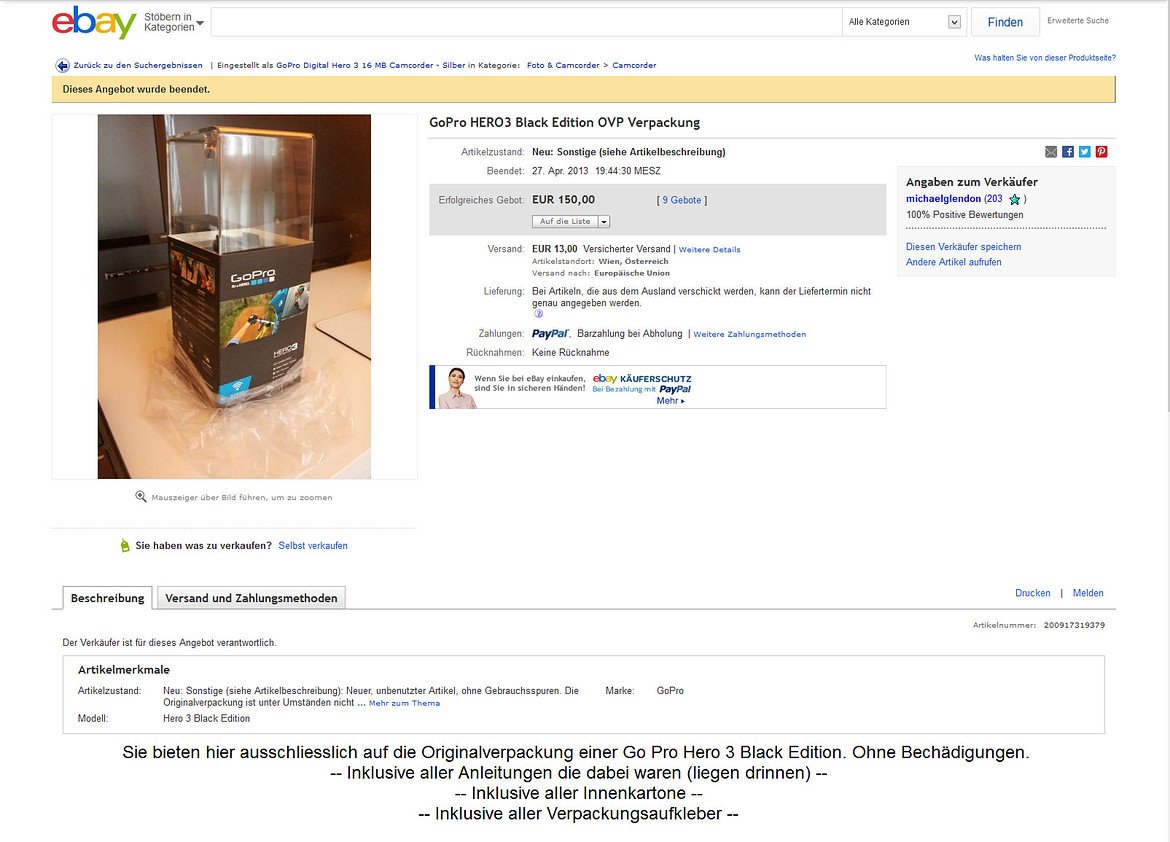Share listing on Twitter icon

(1084, 152)
